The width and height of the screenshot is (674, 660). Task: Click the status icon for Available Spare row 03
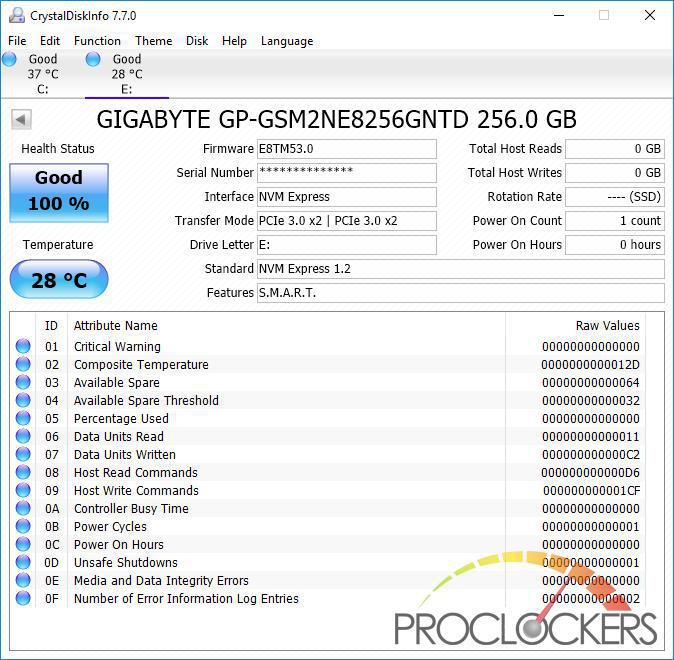(x=23, y=382)
